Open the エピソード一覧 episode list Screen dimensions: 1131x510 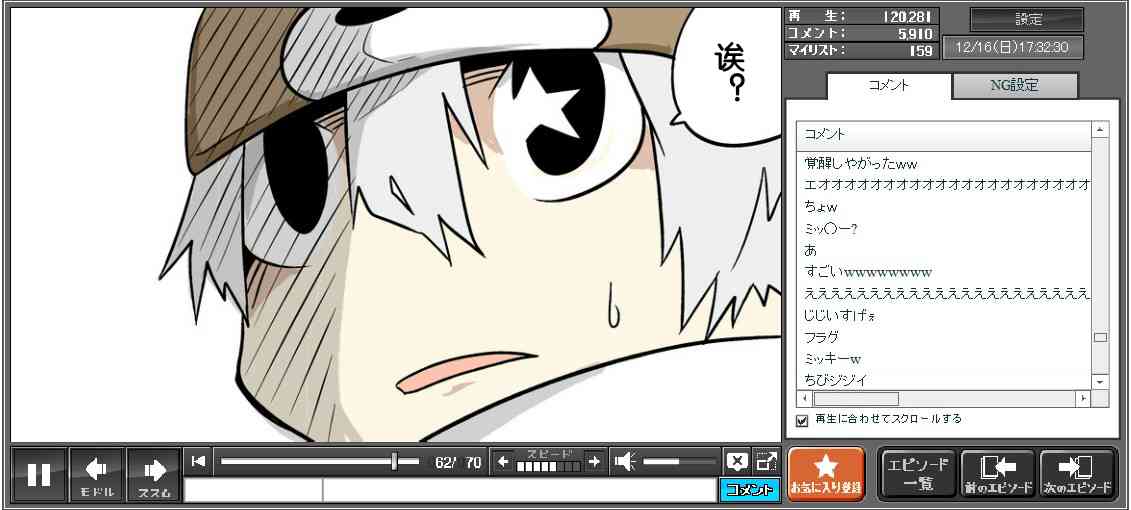coord(917,474)
